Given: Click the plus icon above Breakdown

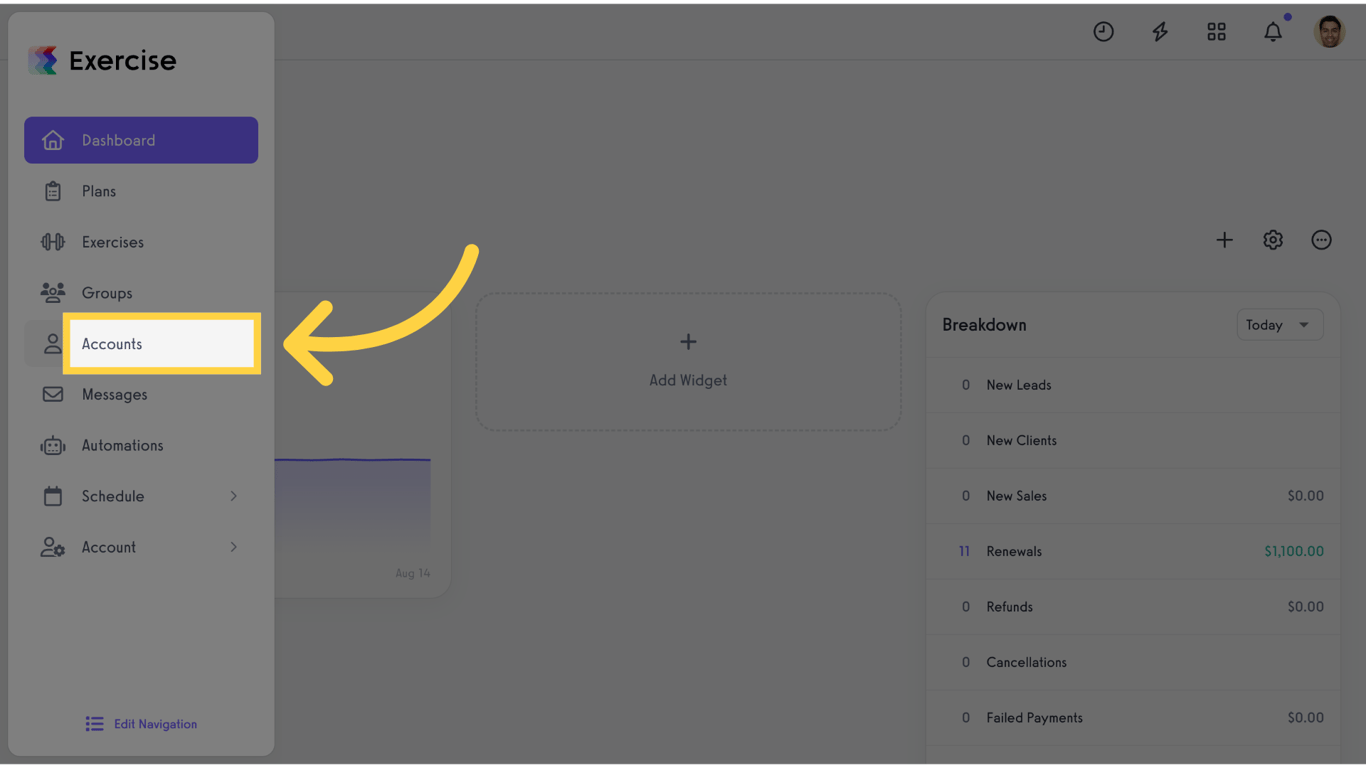Looking at the screenshot, I should (x=1224, y=240).
